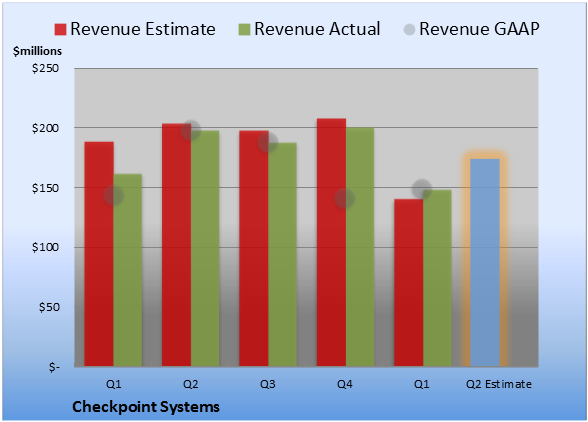Screen dimensions: 588x422
Task: Click the '$200' y-axis label
Action: pyautogui.click(x=45, y=128)
